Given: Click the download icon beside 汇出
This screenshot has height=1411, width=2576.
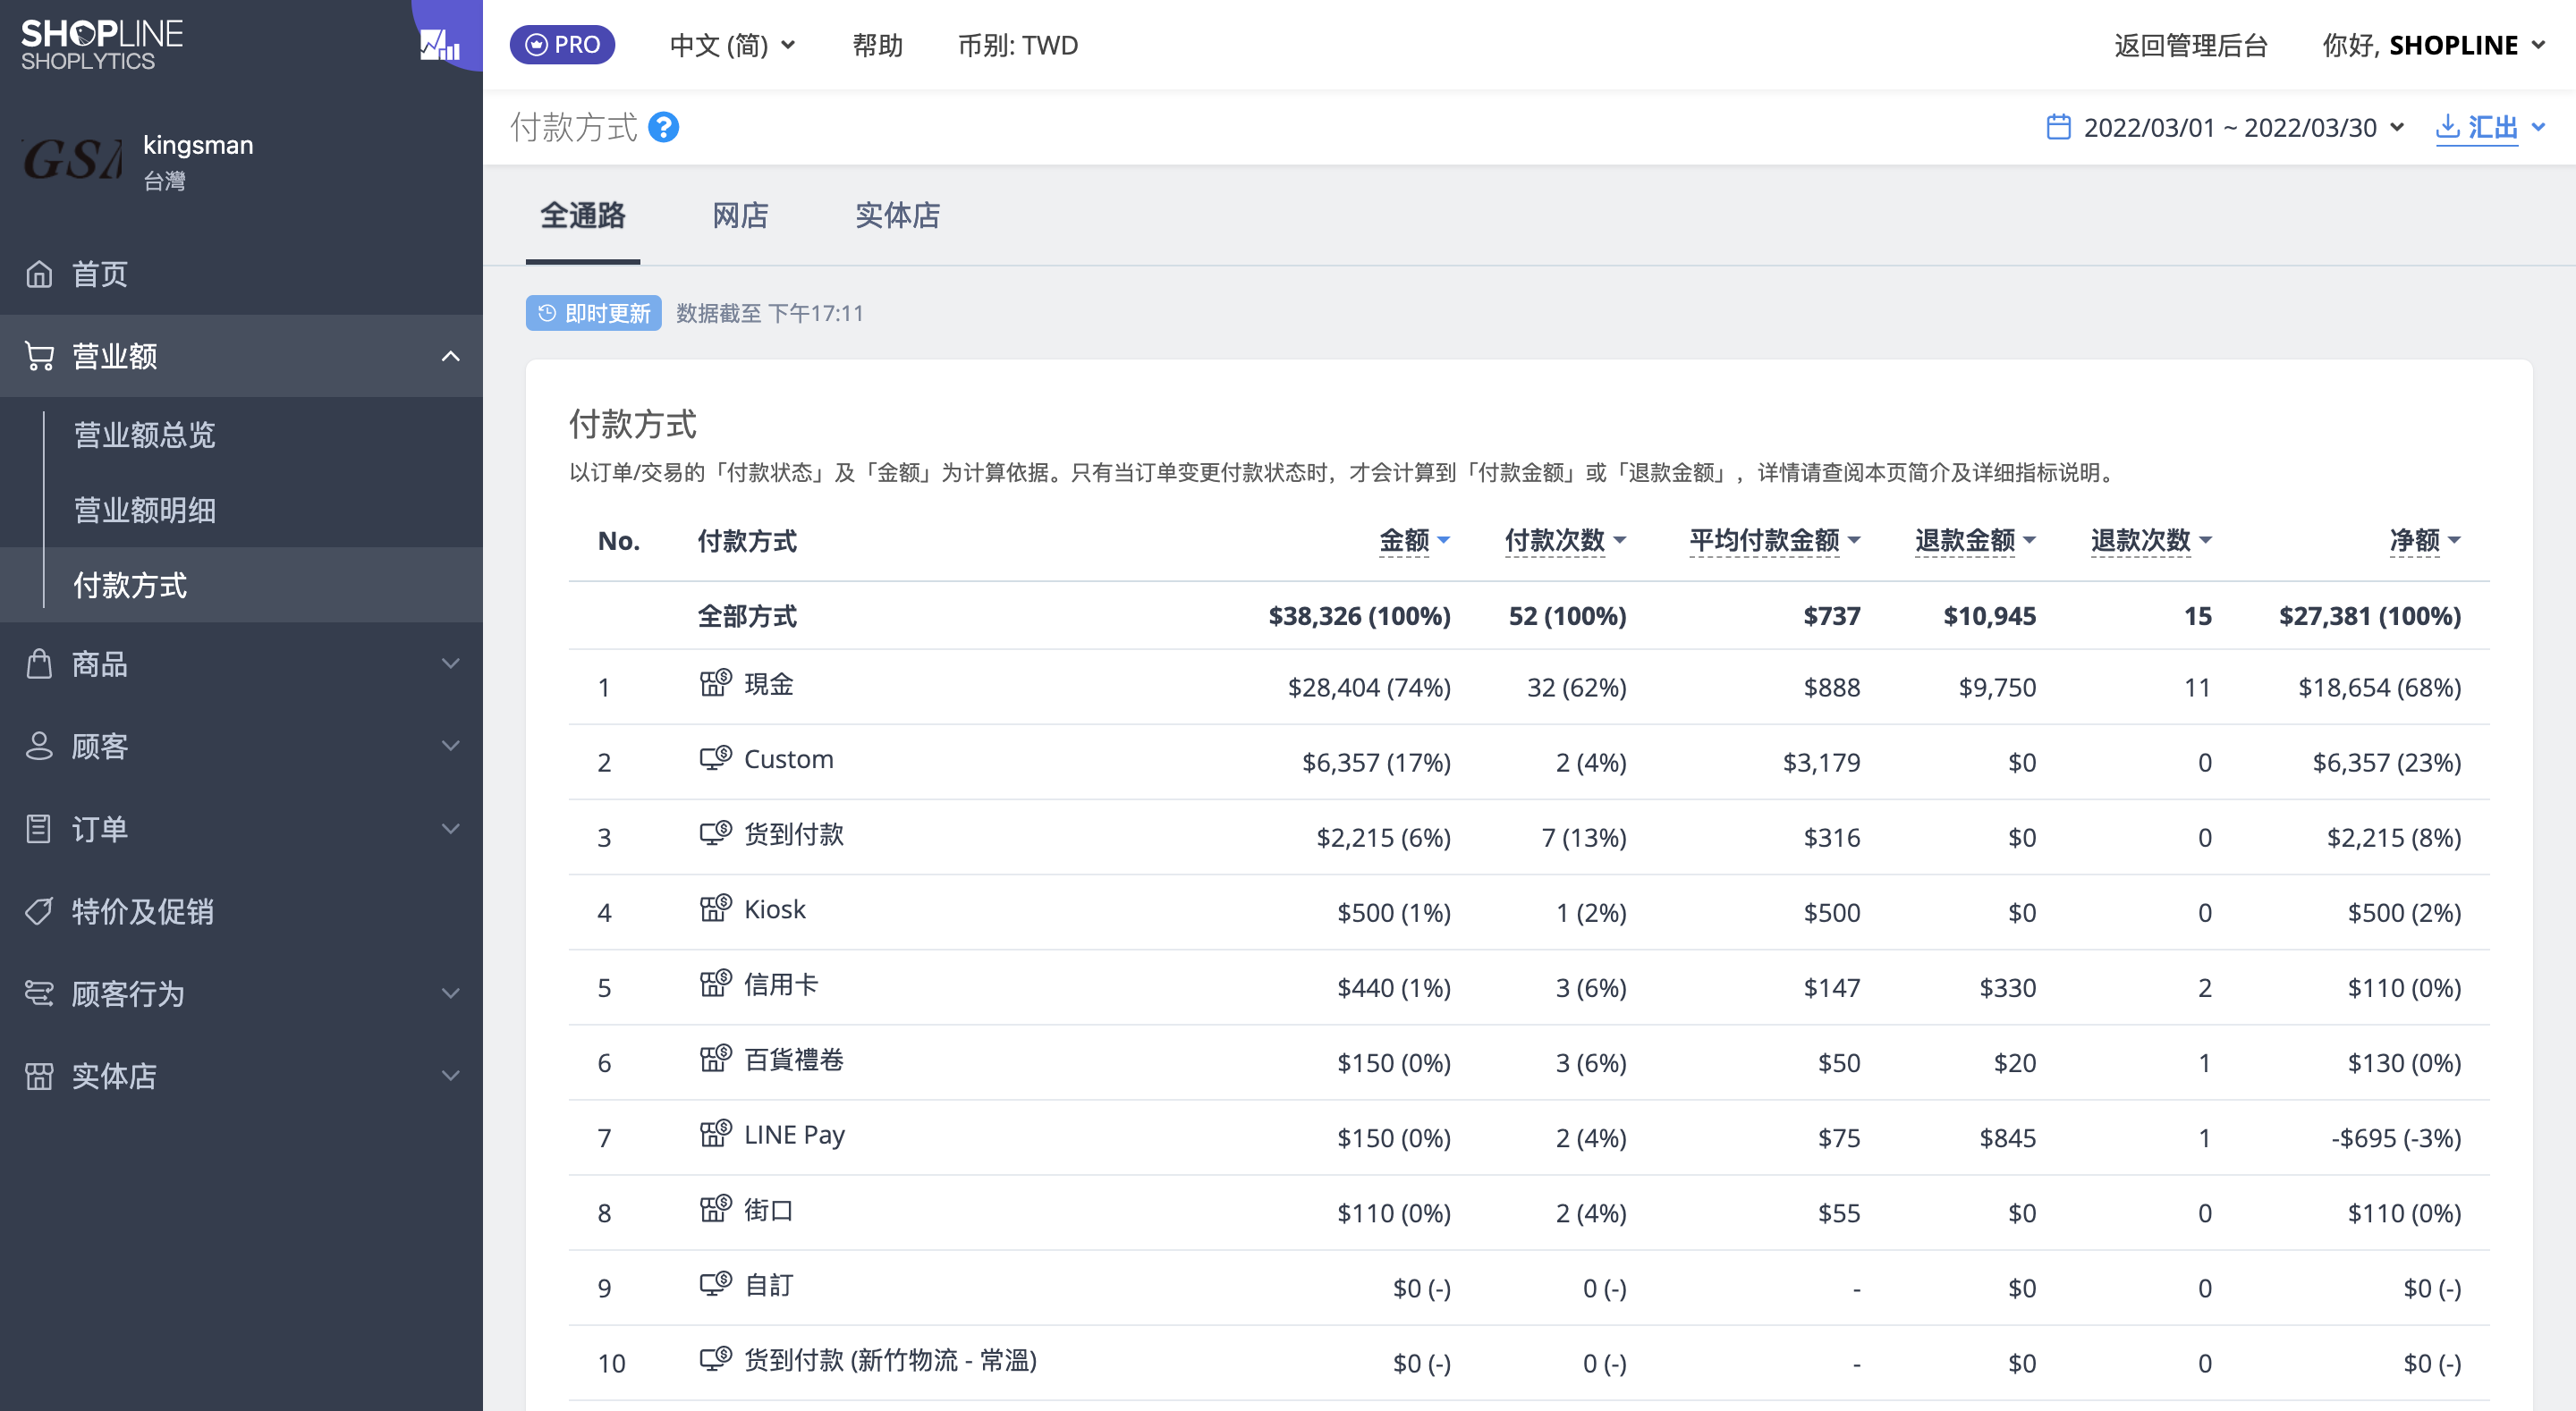Looking at the screenshot, I should coord(2447,127).
